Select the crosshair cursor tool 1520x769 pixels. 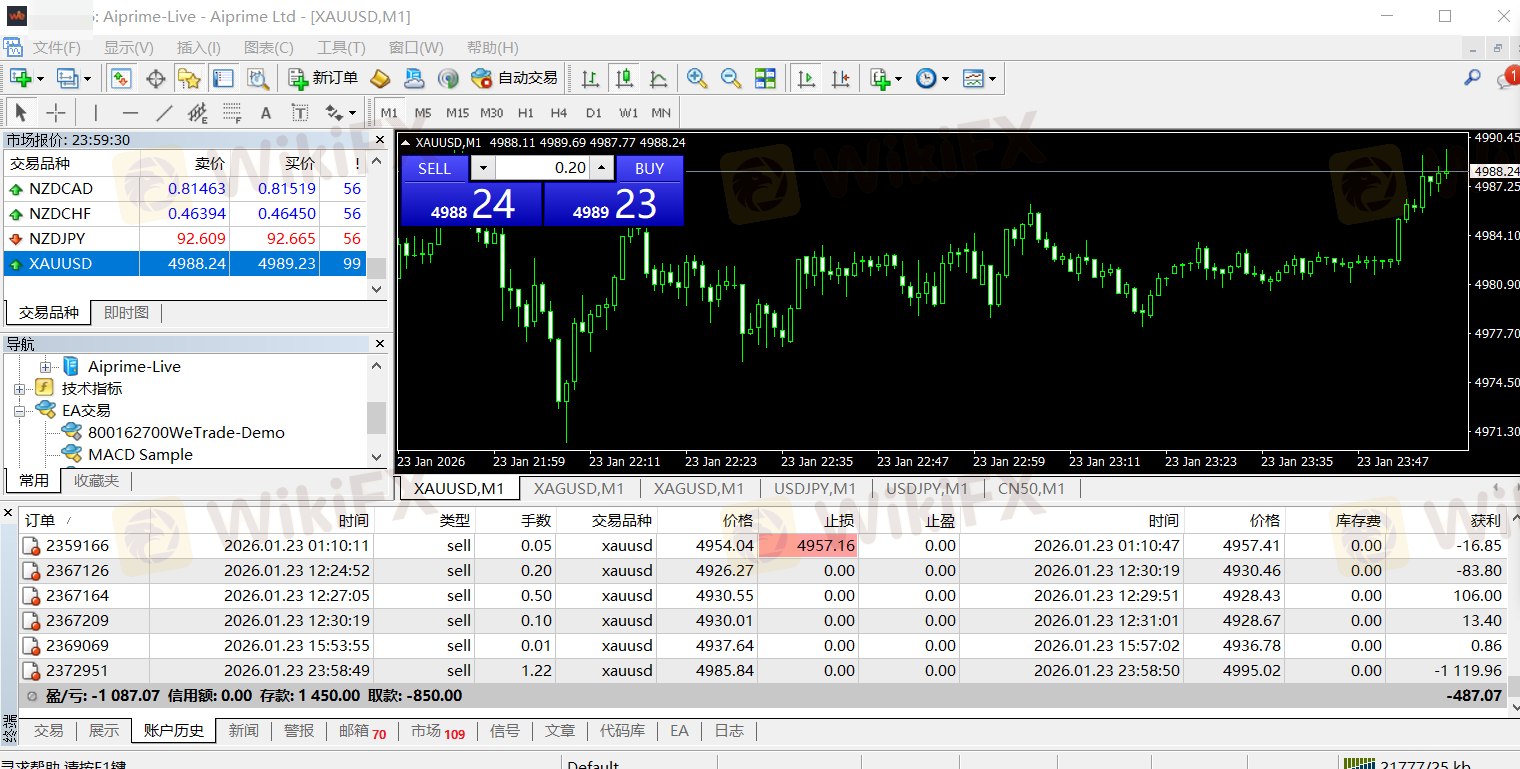[56, 112]
